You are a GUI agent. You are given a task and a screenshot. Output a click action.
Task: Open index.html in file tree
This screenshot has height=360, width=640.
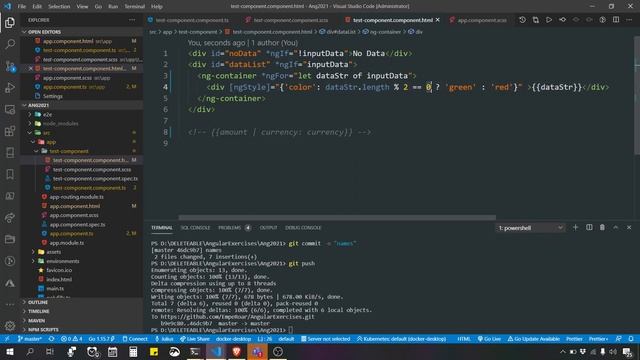[x=59, y=280]
